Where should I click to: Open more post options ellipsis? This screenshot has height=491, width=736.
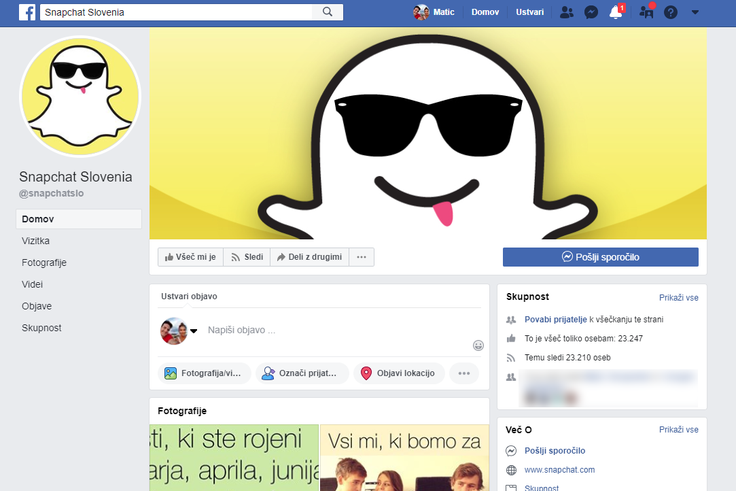pos(464,373)
